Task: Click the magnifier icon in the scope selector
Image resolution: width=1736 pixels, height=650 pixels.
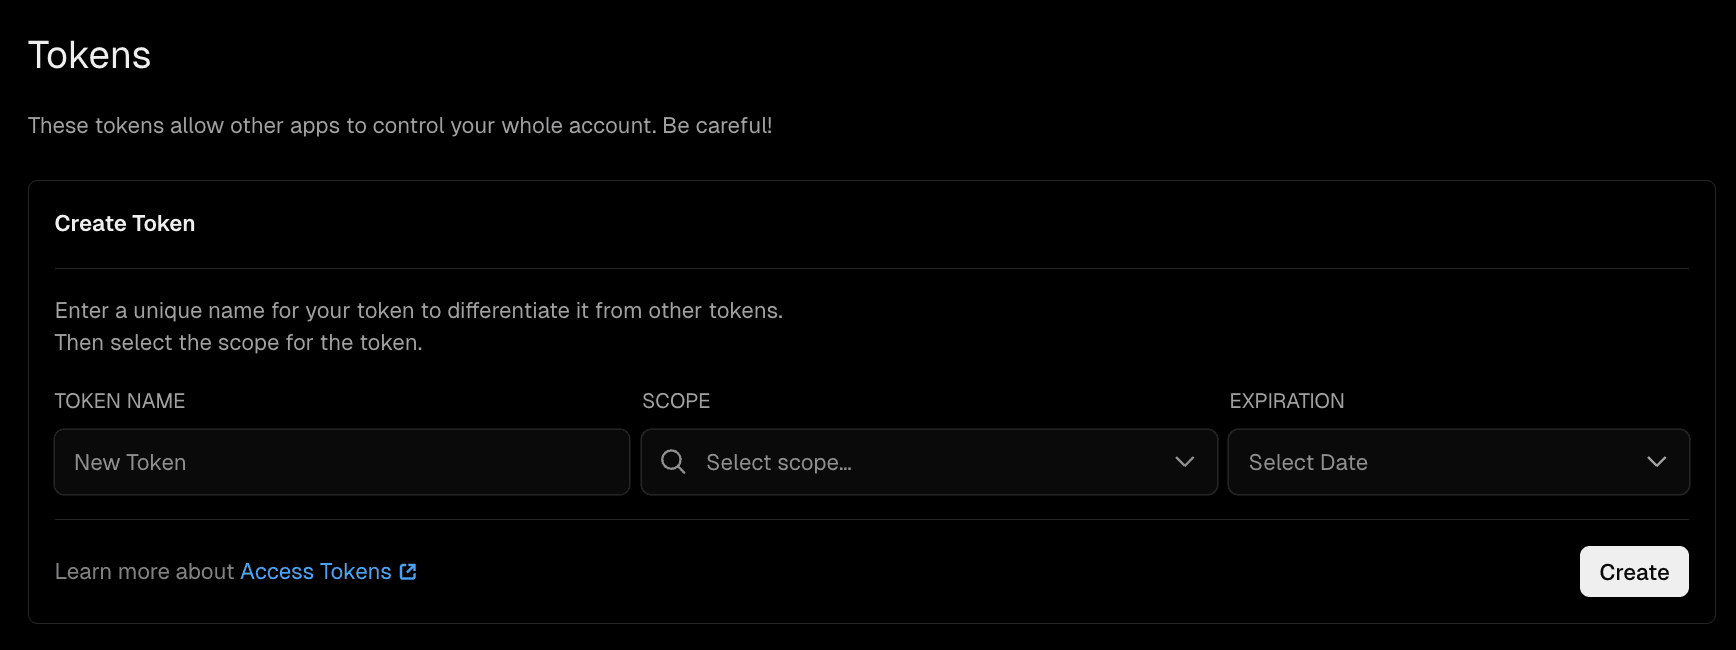Action: (672, 462)
